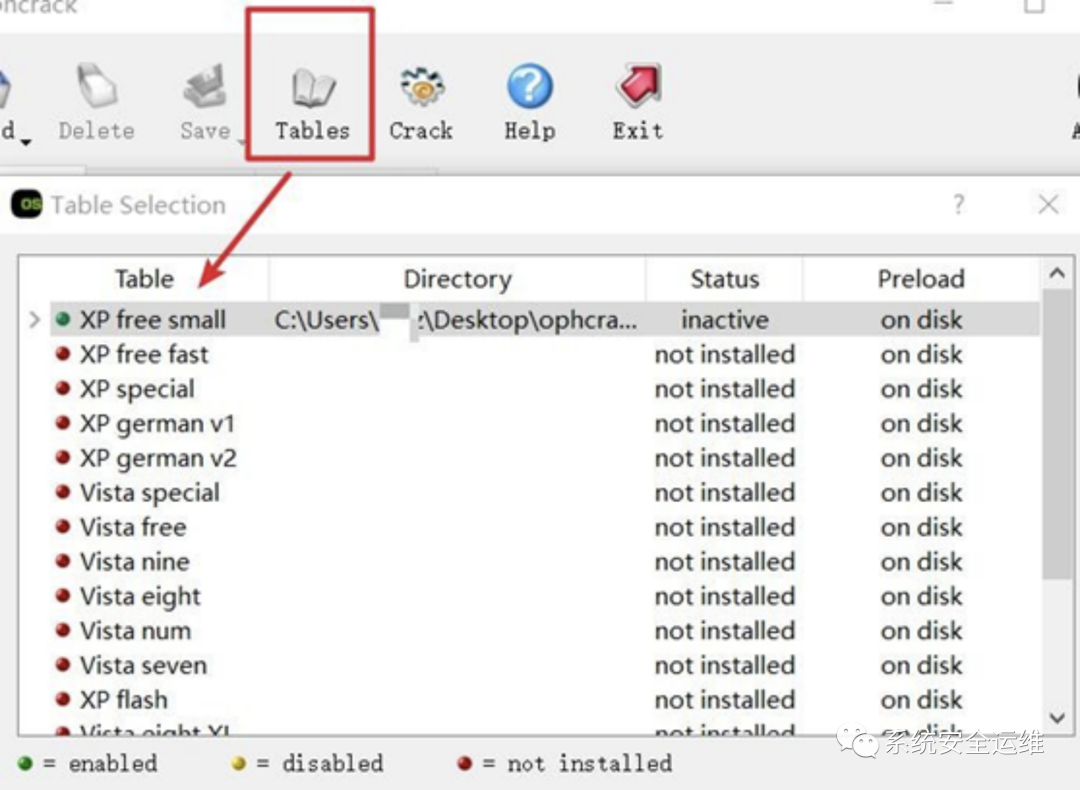
Task: Click the red status dot of Vista nine
Action: (63, 561)
